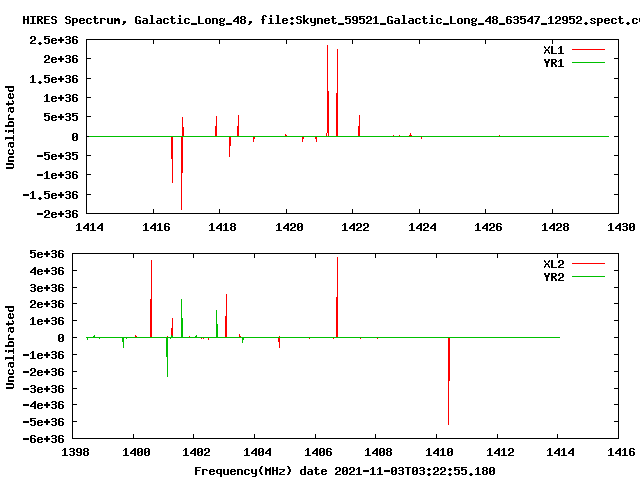Click the 1428 tick label on top x-axis

point(555,227)
